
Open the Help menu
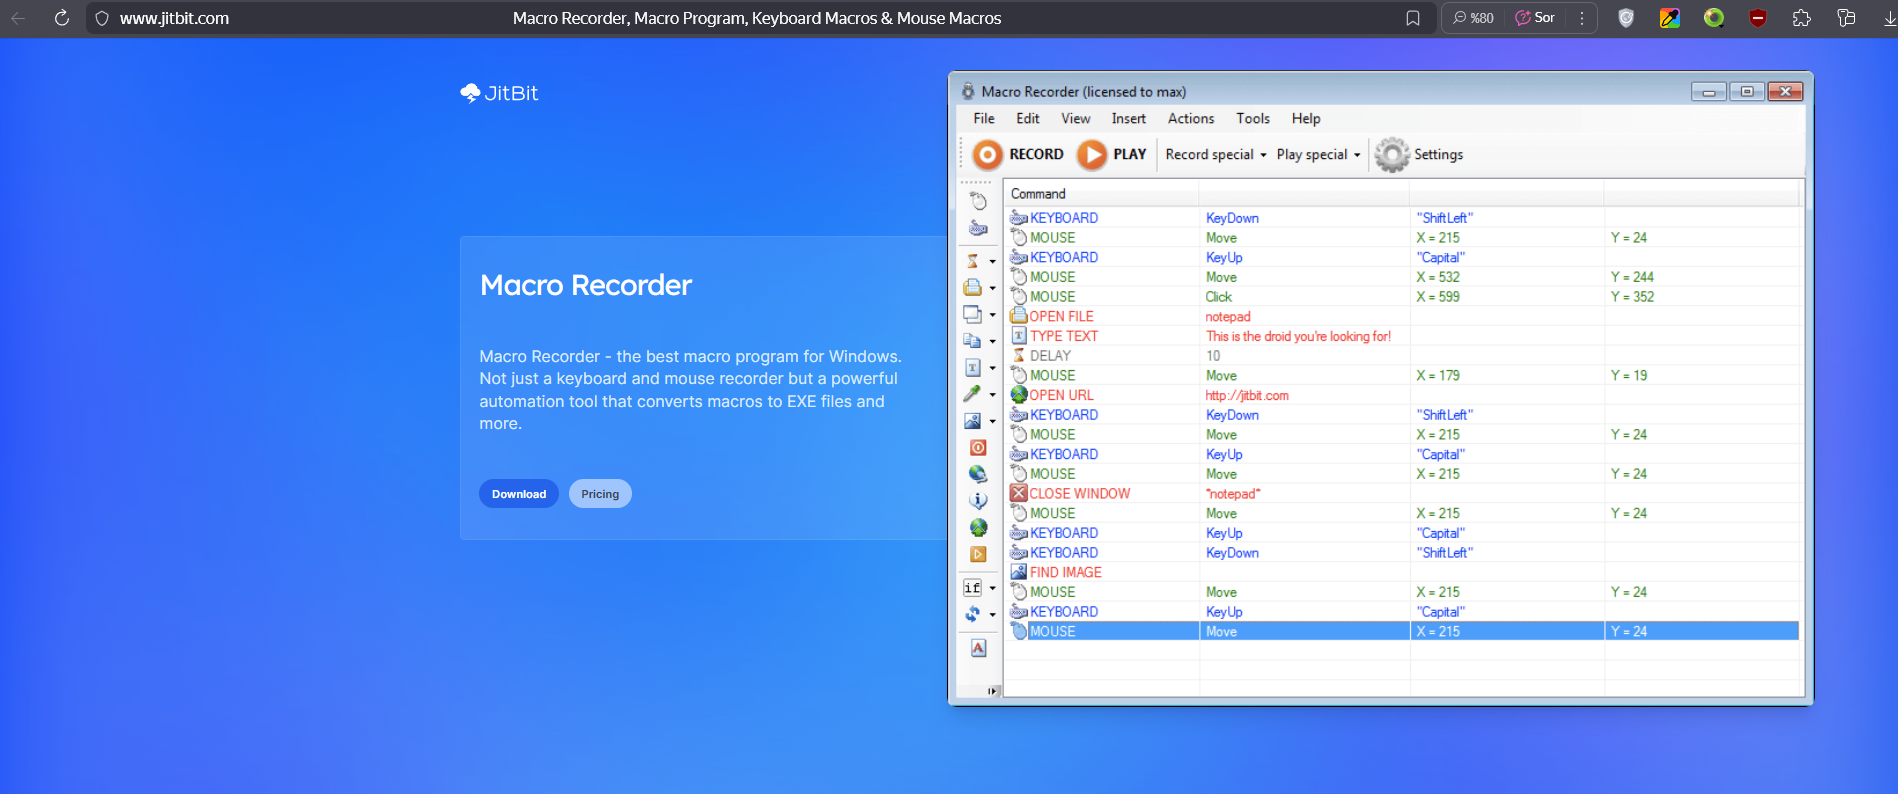[x=1306, y=118]
